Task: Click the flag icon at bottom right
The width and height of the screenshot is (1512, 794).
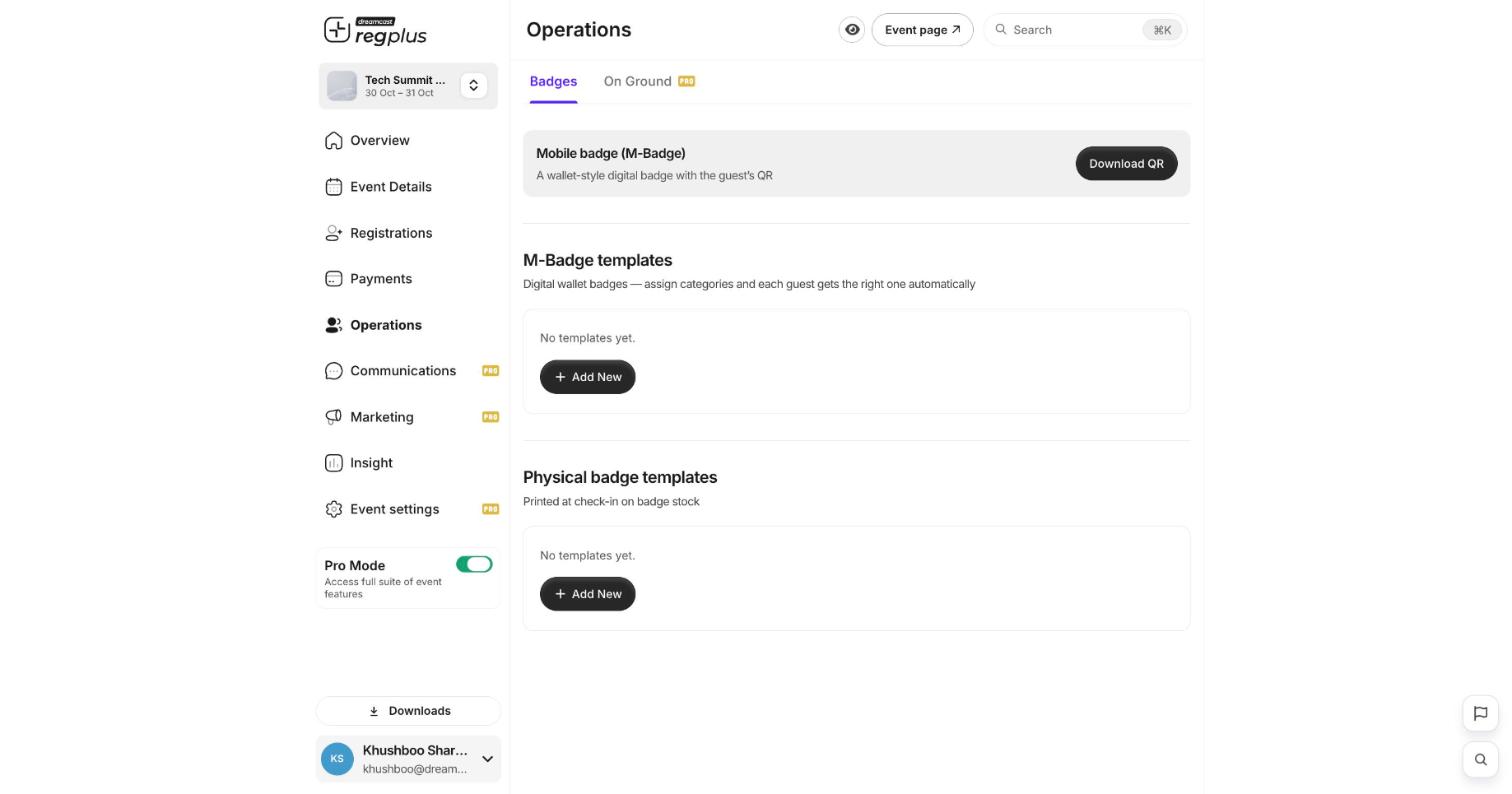Action: pyautogui.click(x=1481, y=713)
